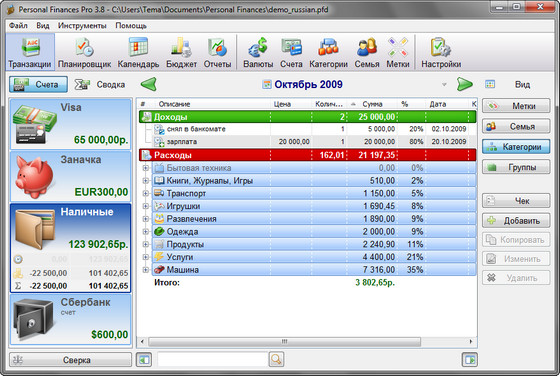Click the horizontal scrollbar thumb of table
Viewport: 560px width, 376px height.
284,342
